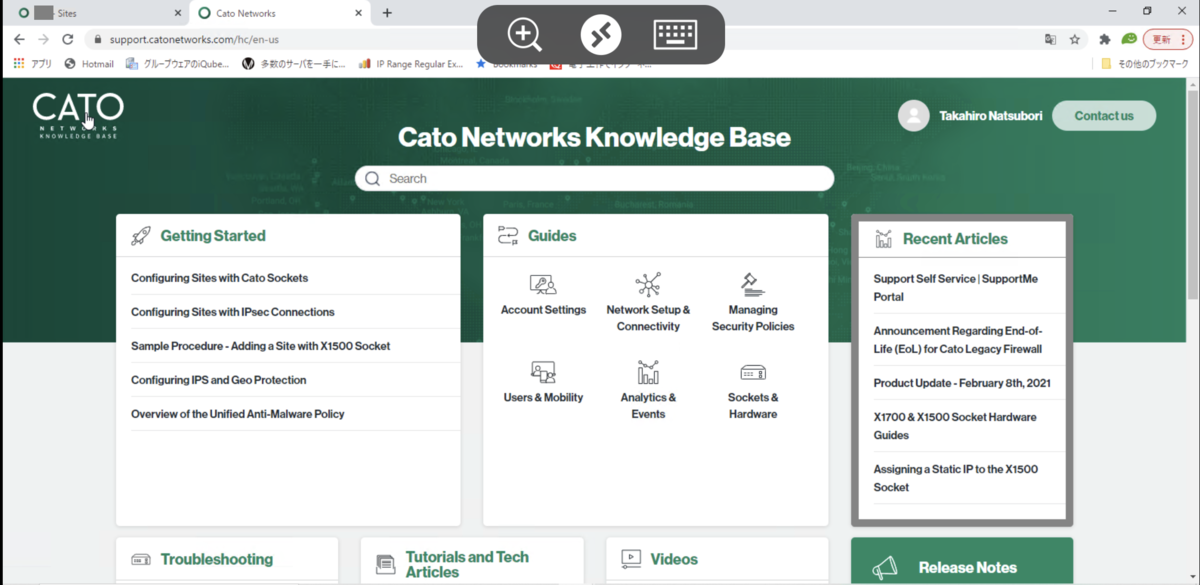Click the Contact us button
Screen dimensions: 1200x585
click(x=1104, y=116)
